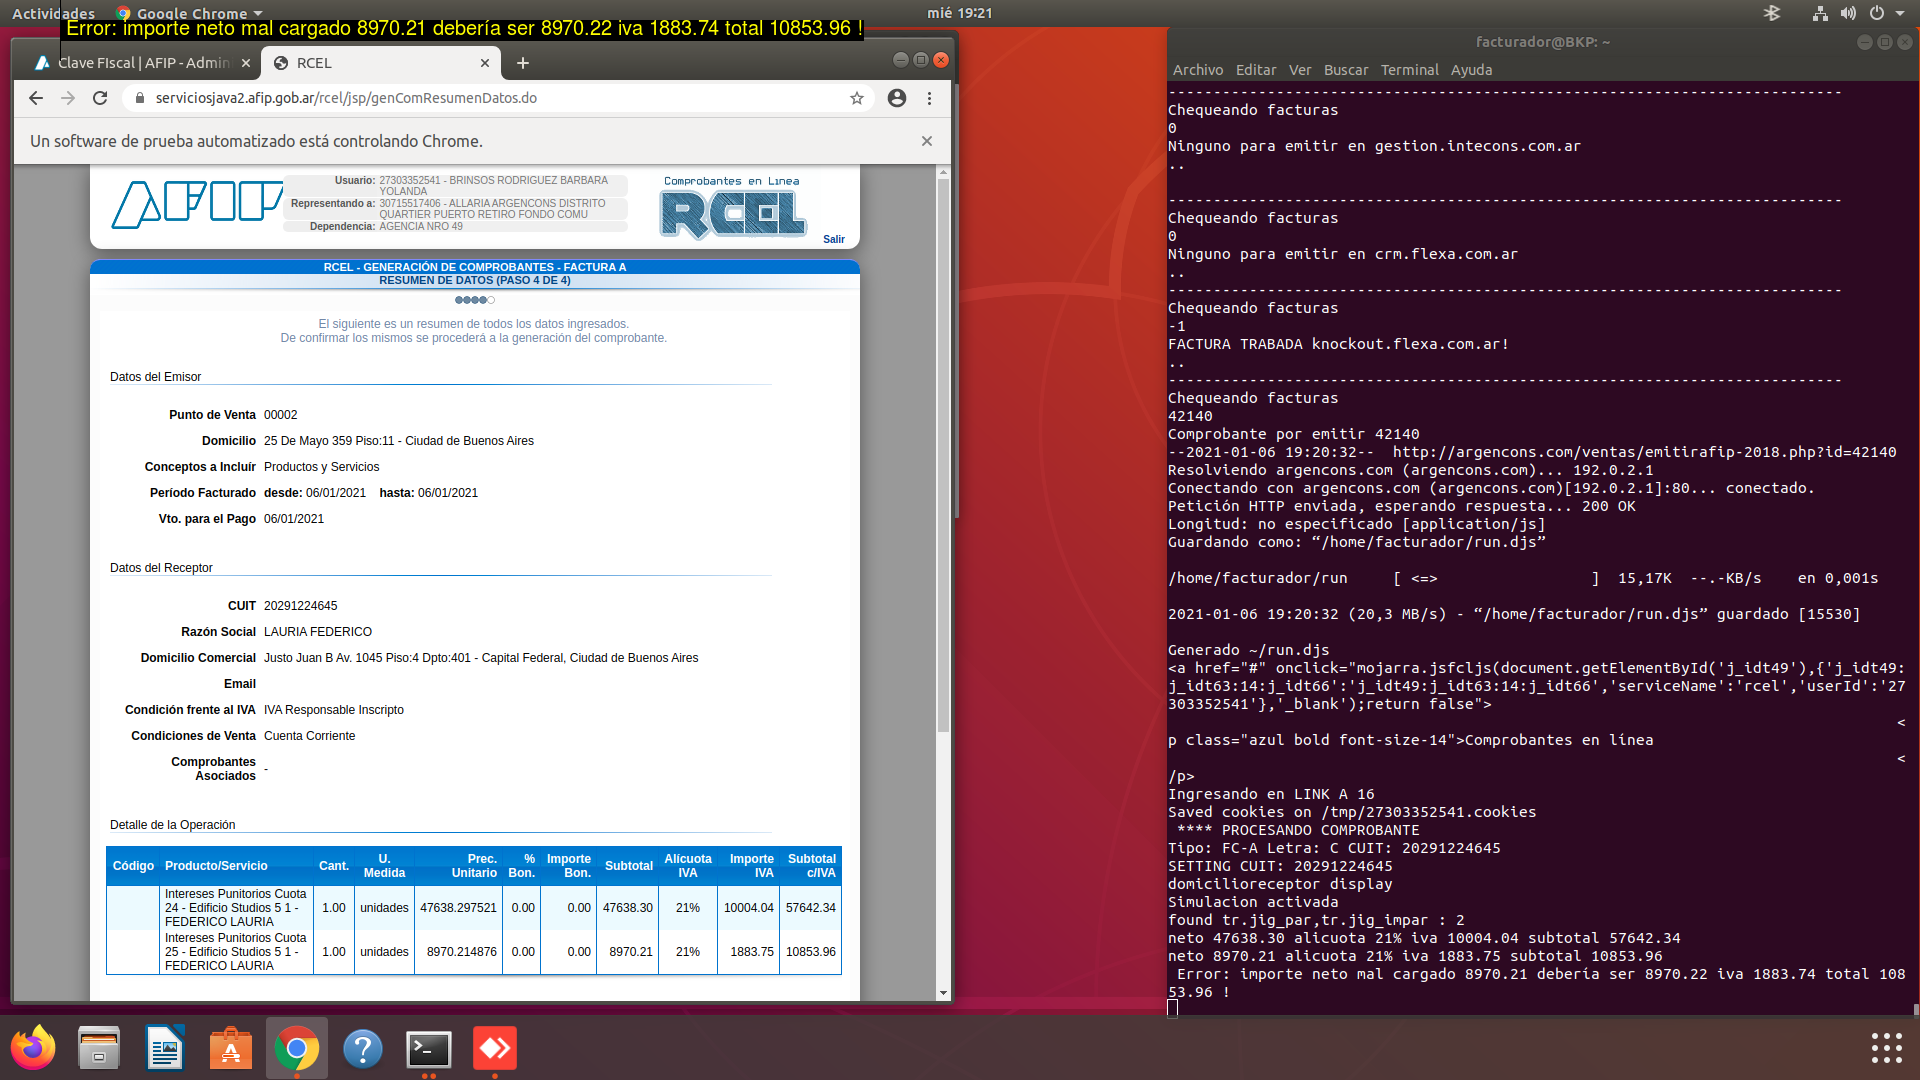Click the Cuenta Corriente condition text
The width and height of the screenshot is (1920, 1080).
click(309, 736)
